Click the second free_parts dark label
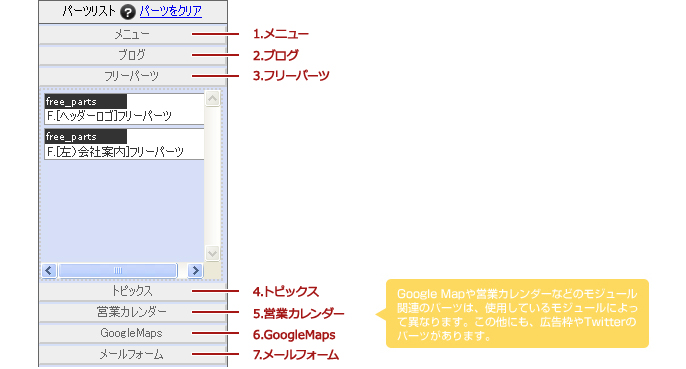 [86, 137]
